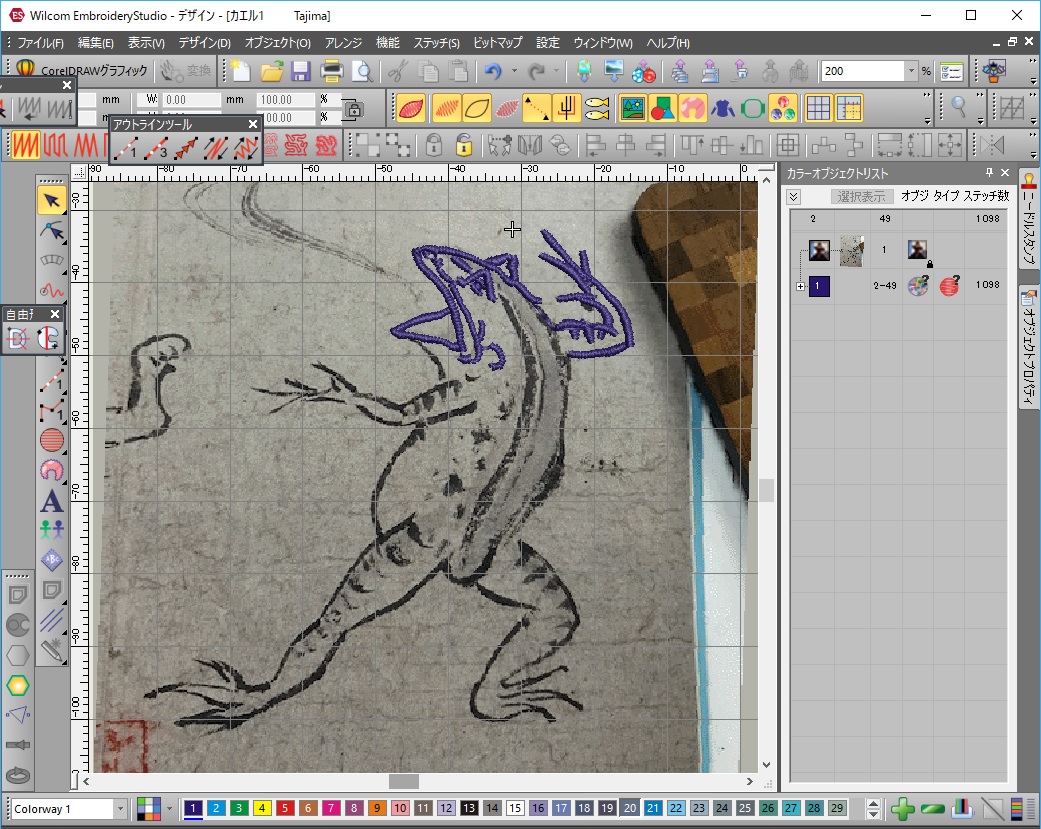Open the undo history dropdown arrow
Image resolution: width=1041 pixels, height=829 pixels.
coord(514,71)
